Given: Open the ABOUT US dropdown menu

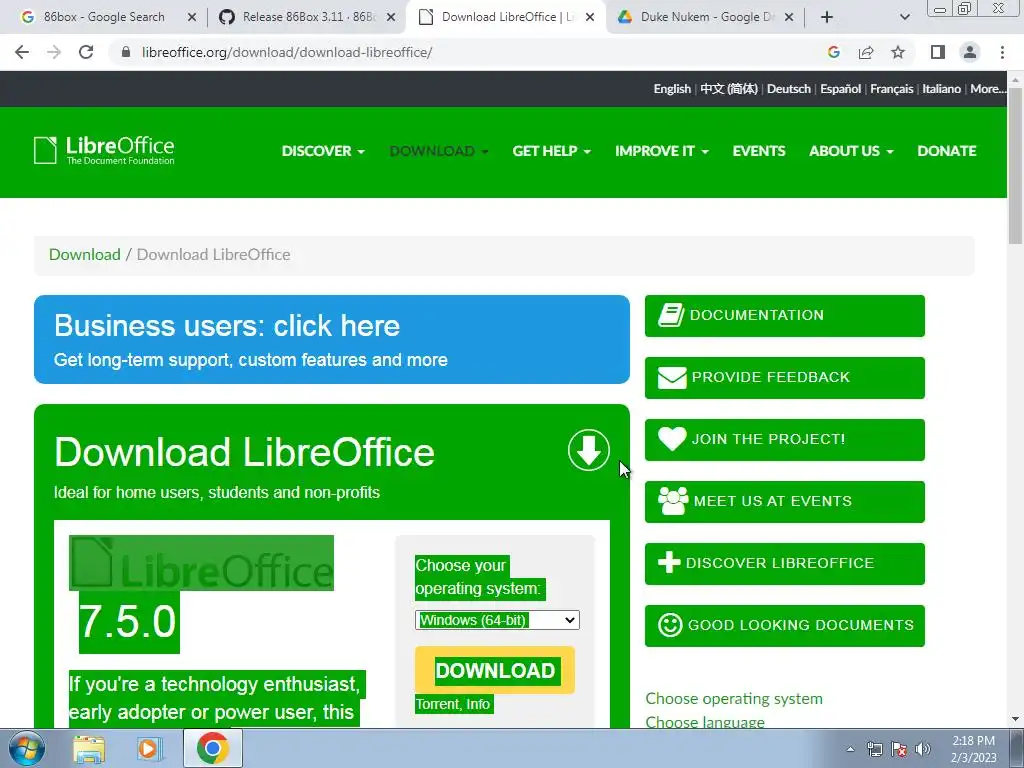Looking at the screenshot, I should pyautogui.click(x=851, y=151).
